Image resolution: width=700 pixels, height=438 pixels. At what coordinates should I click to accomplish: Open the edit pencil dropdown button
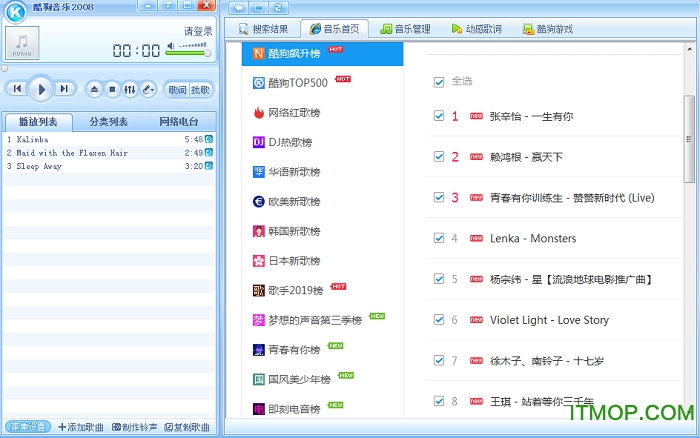(x=148, y=90)
